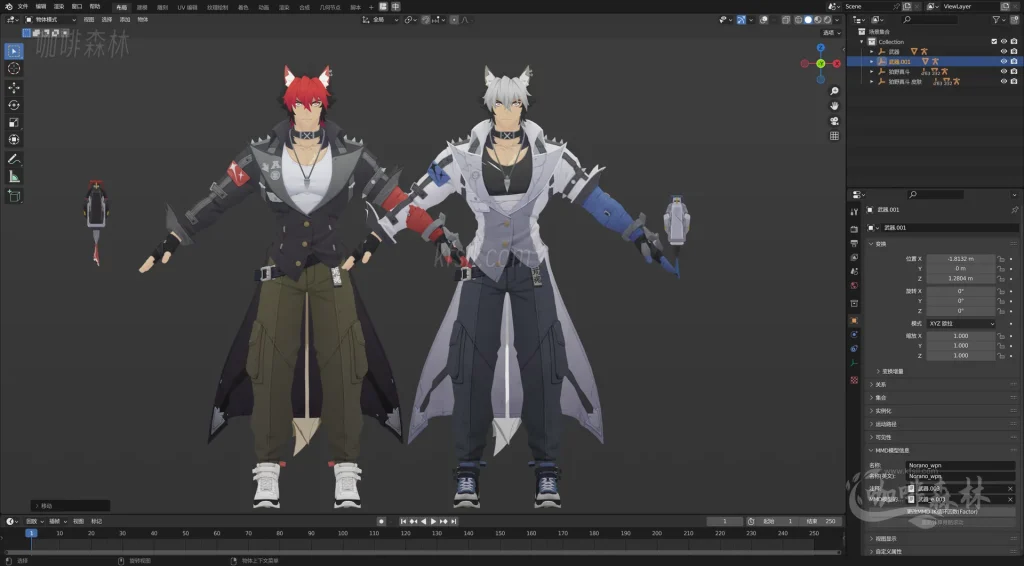Switch to the UV 编辑 workspace tab

click(x=187, y=7)
